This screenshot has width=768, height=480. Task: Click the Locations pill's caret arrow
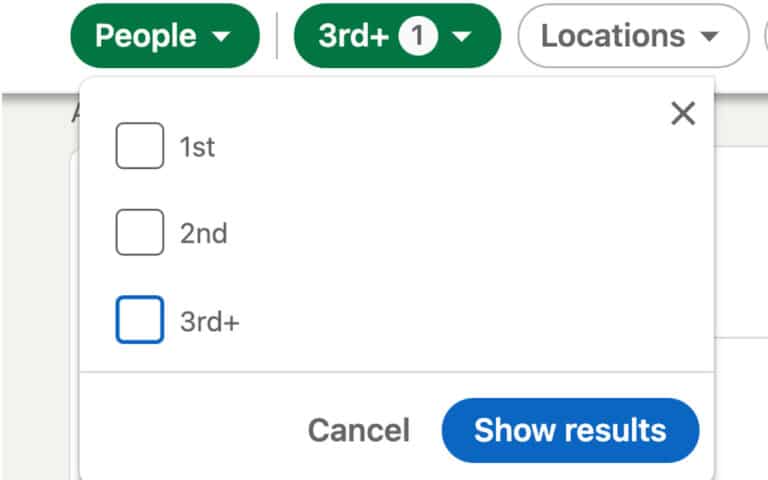pos(709,37)
